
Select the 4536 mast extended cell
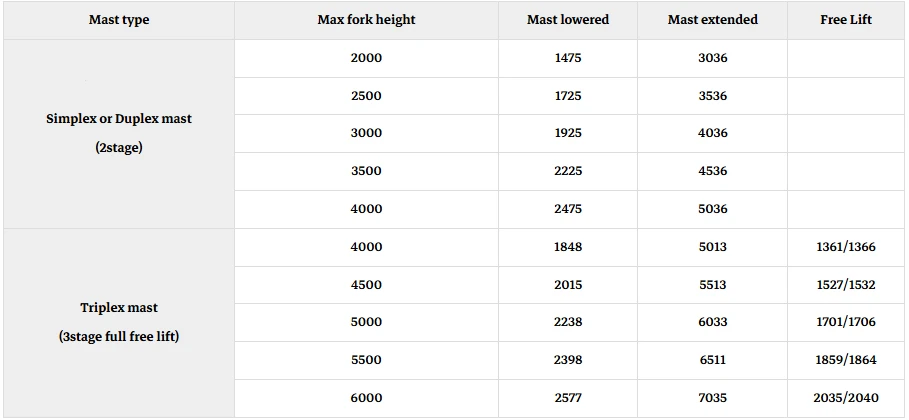point(712,171)
